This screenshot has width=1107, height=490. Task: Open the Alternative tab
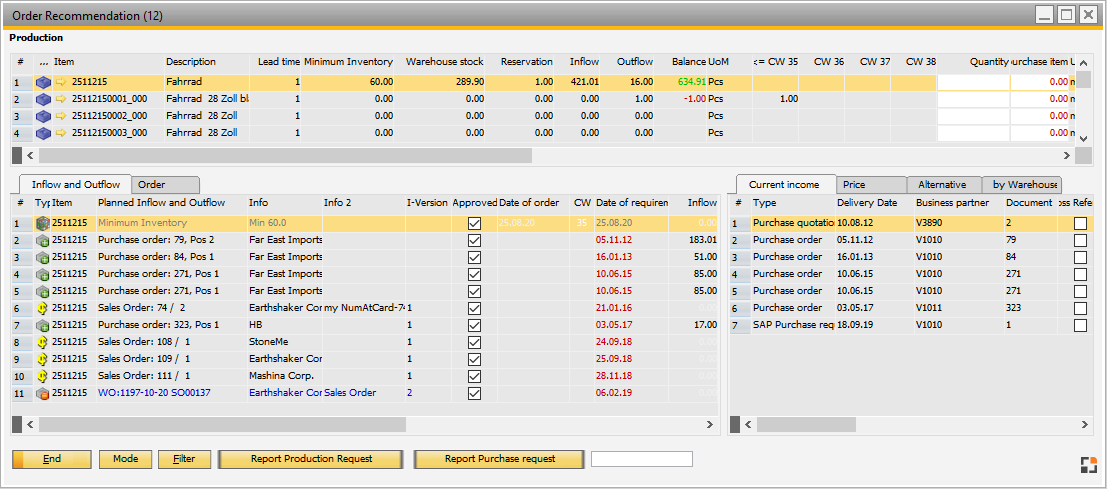click(x=942, y=185)
